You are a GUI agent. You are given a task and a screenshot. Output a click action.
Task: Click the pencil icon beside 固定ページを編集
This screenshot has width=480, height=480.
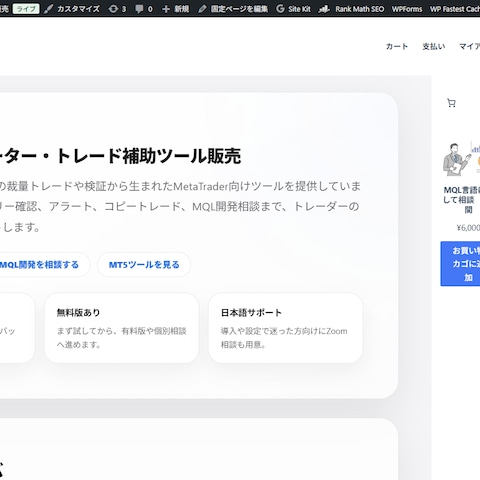point(202,9)
